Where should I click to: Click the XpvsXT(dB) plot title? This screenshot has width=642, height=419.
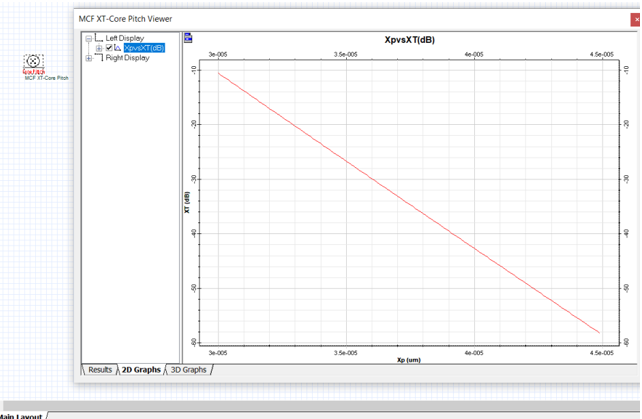[x=409, y=40]
